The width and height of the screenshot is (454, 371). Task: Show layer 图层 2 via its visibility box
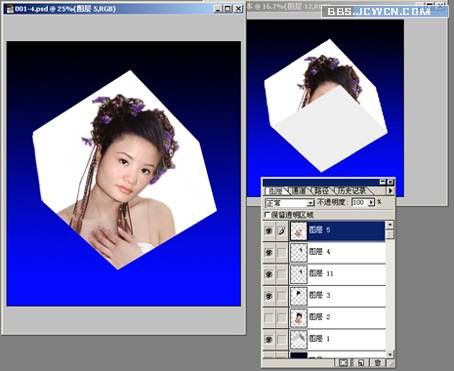269,318
